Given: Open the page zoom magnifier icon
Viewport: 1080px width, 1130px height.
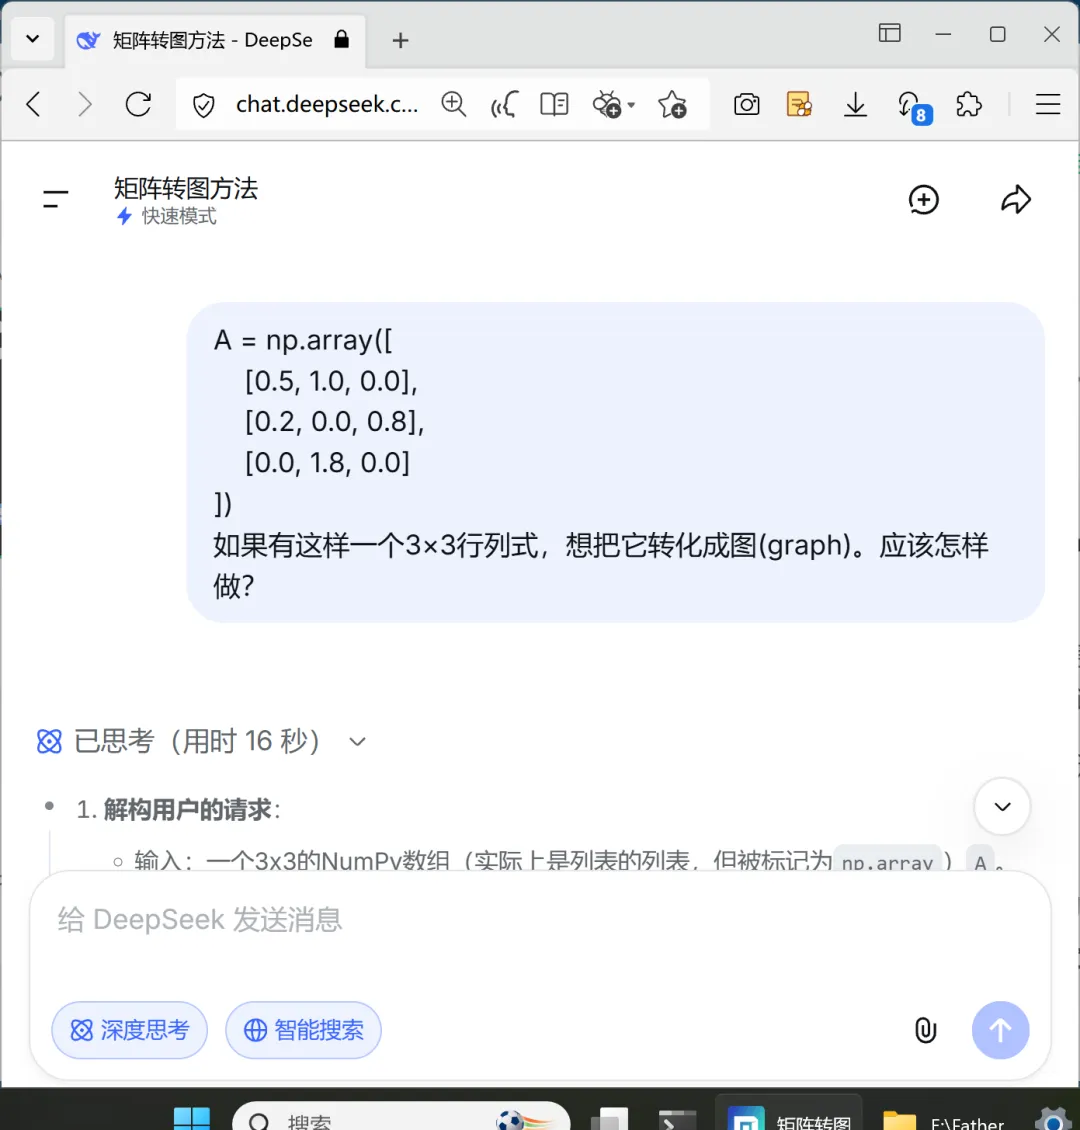Looking at the screenshot, I should click(454, 104).
